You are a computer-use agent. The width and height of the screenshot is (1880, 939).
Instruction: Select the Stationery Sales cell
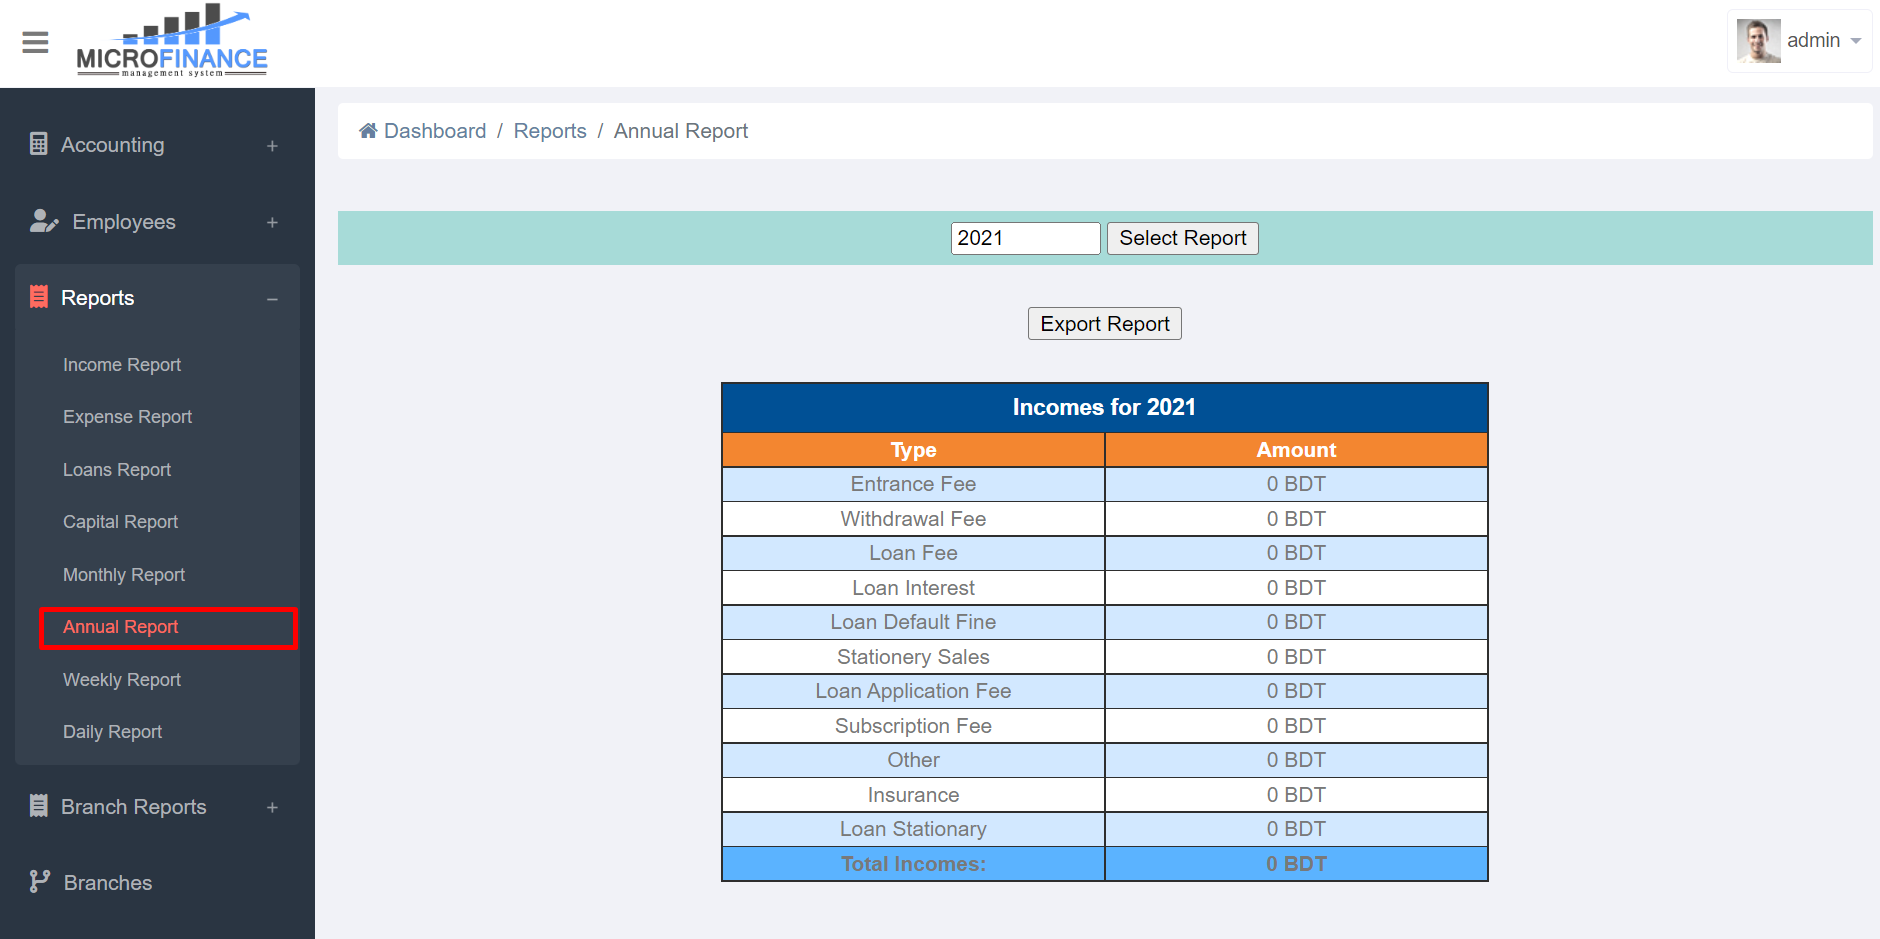pyautogui.click(x=914, y=657)
